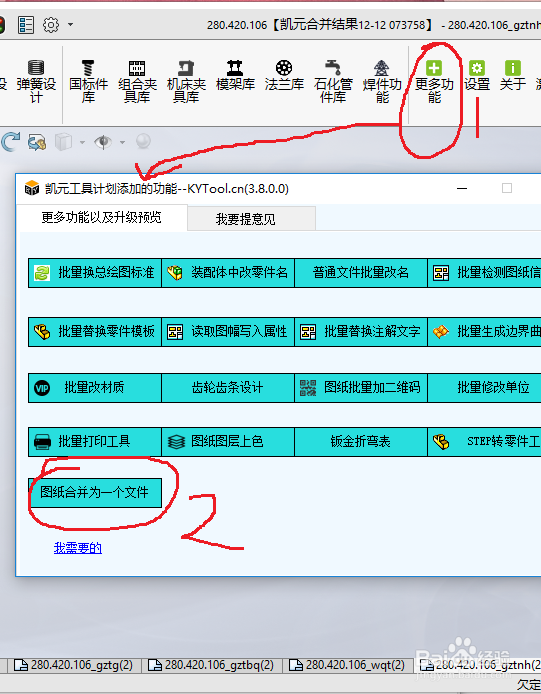This screenshot has height=694, width=541.
Task: Click 批量换总绘图标准 button
Action: pos(95,273)
